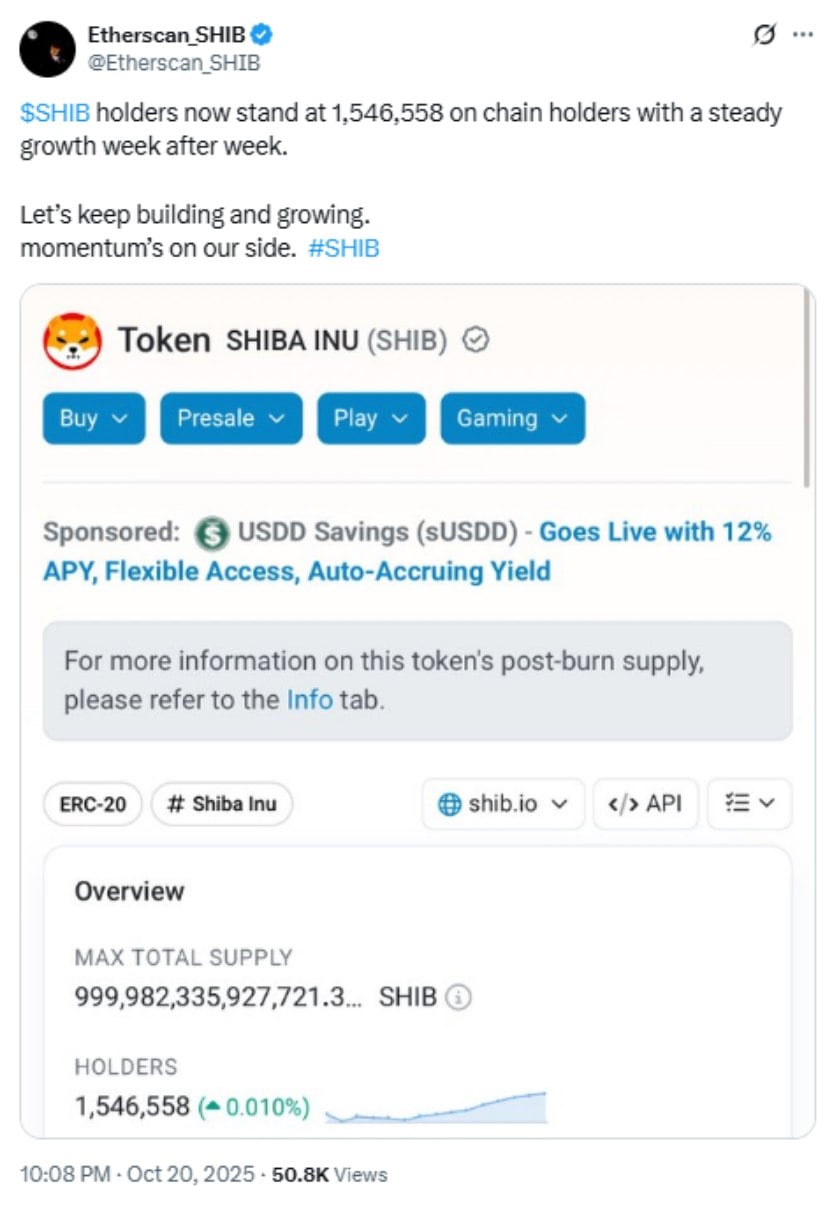Viewport: 825px width, 1208px height.
Task: Expand the shib.io website dropdown
Action: pyautogui.click(x=503, y=804)
